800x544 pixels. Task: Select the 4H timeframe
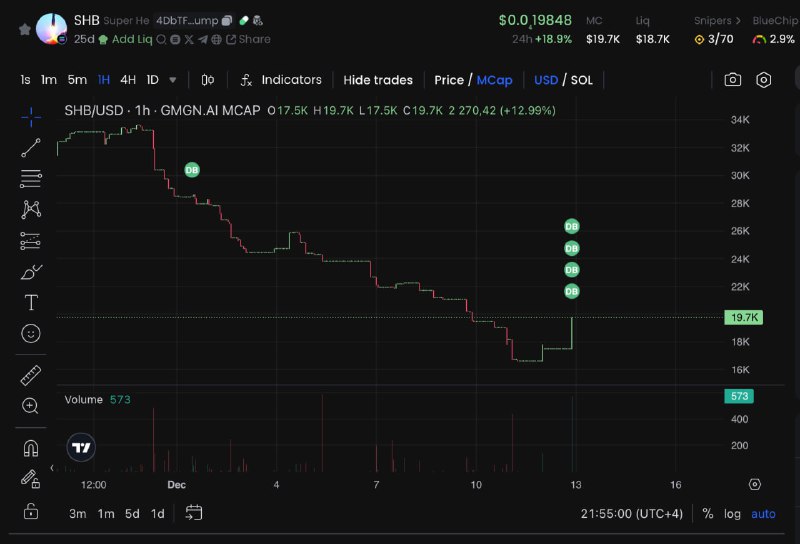(x=128, y=80)
